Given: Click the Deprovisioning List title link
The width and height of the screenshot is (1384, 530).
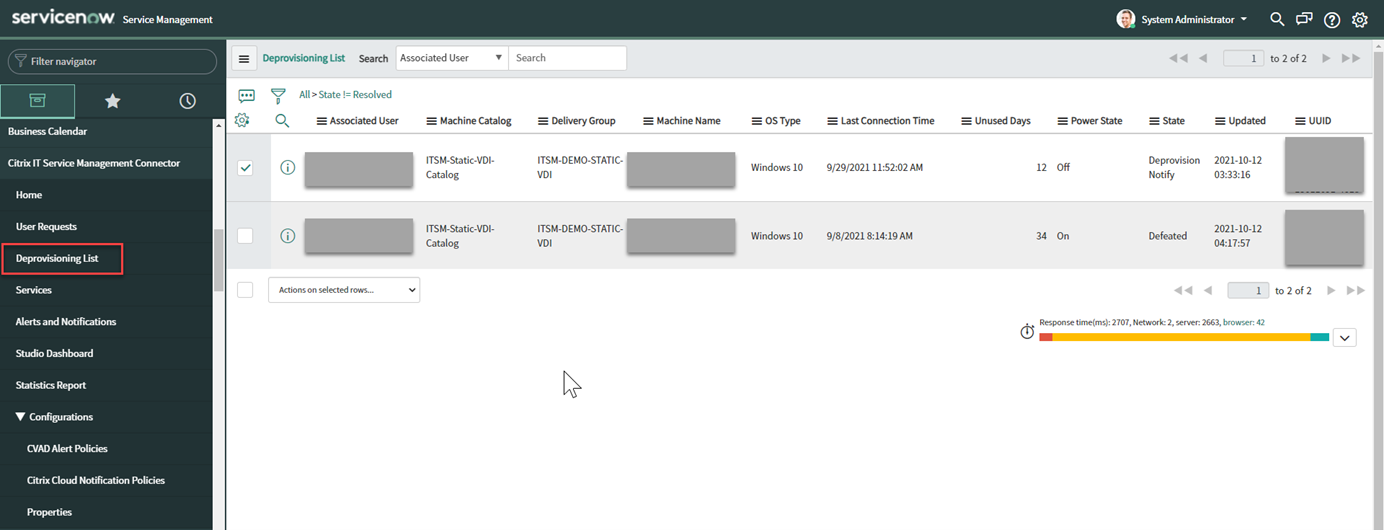Looking at the screenshot, I should [304, 58].
